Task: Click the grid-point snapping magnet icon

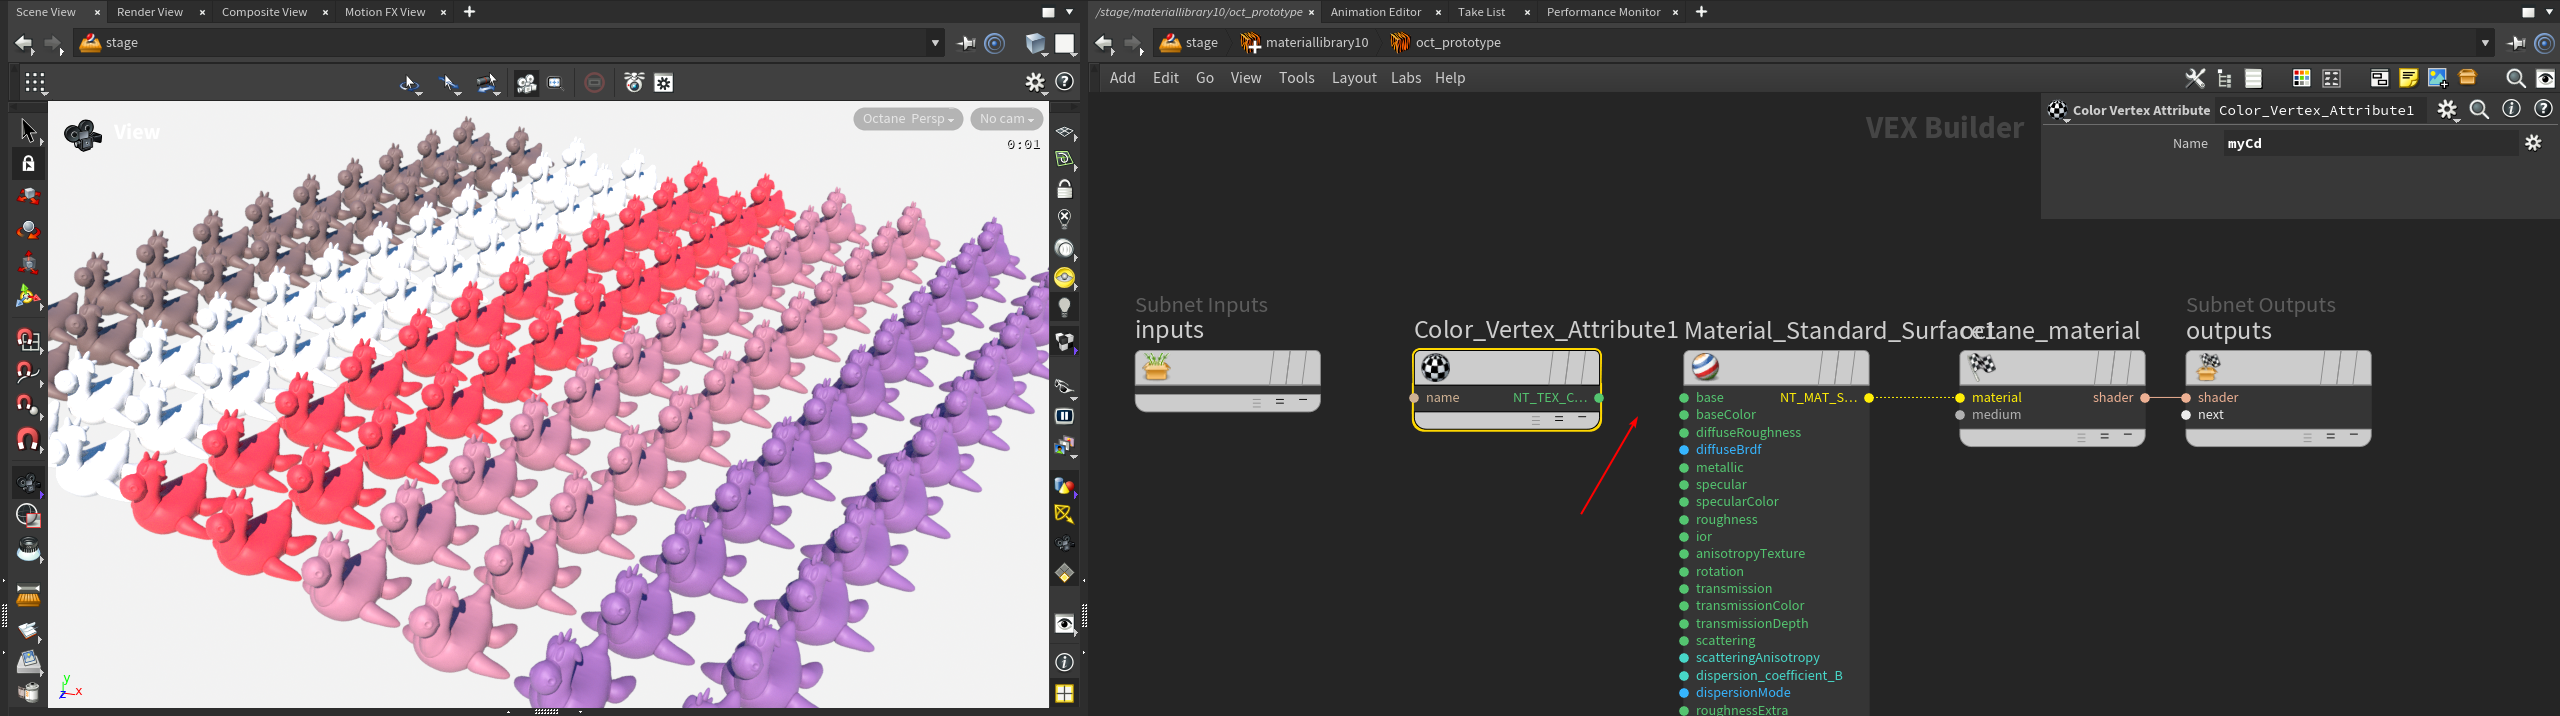Action: click(x=28, y=340)
